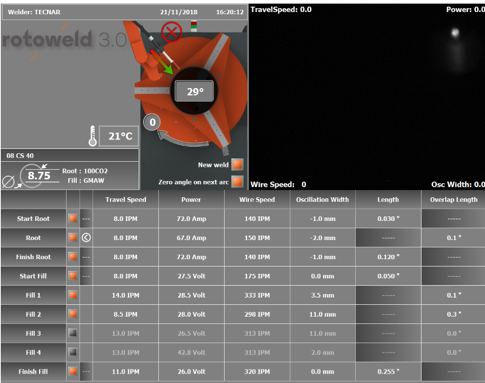Click the weld camera video view
This screenshot has height=383, width=485.
[x=367, y=97]
